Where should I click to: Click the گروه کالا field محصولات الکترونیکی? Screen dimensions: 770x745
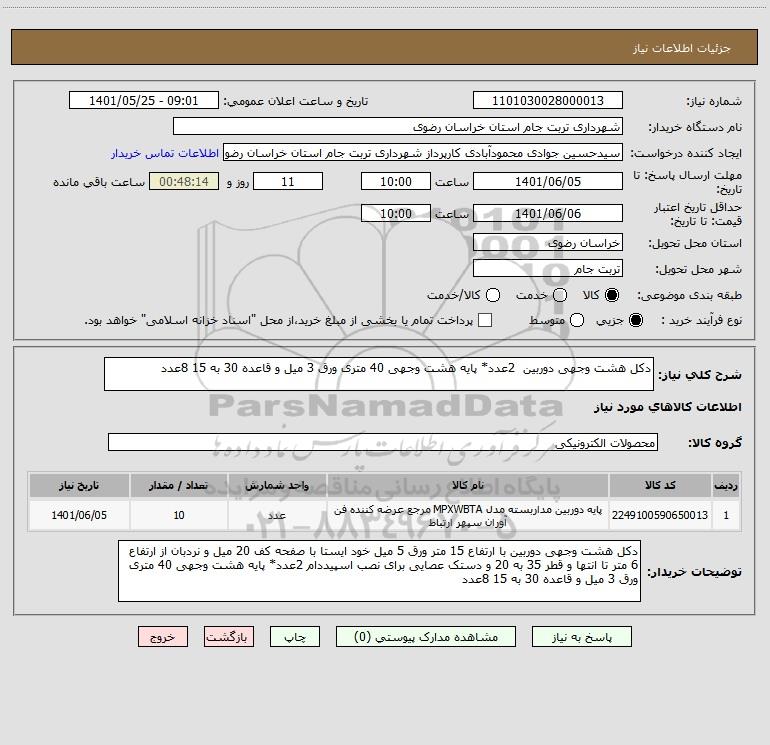383,442
